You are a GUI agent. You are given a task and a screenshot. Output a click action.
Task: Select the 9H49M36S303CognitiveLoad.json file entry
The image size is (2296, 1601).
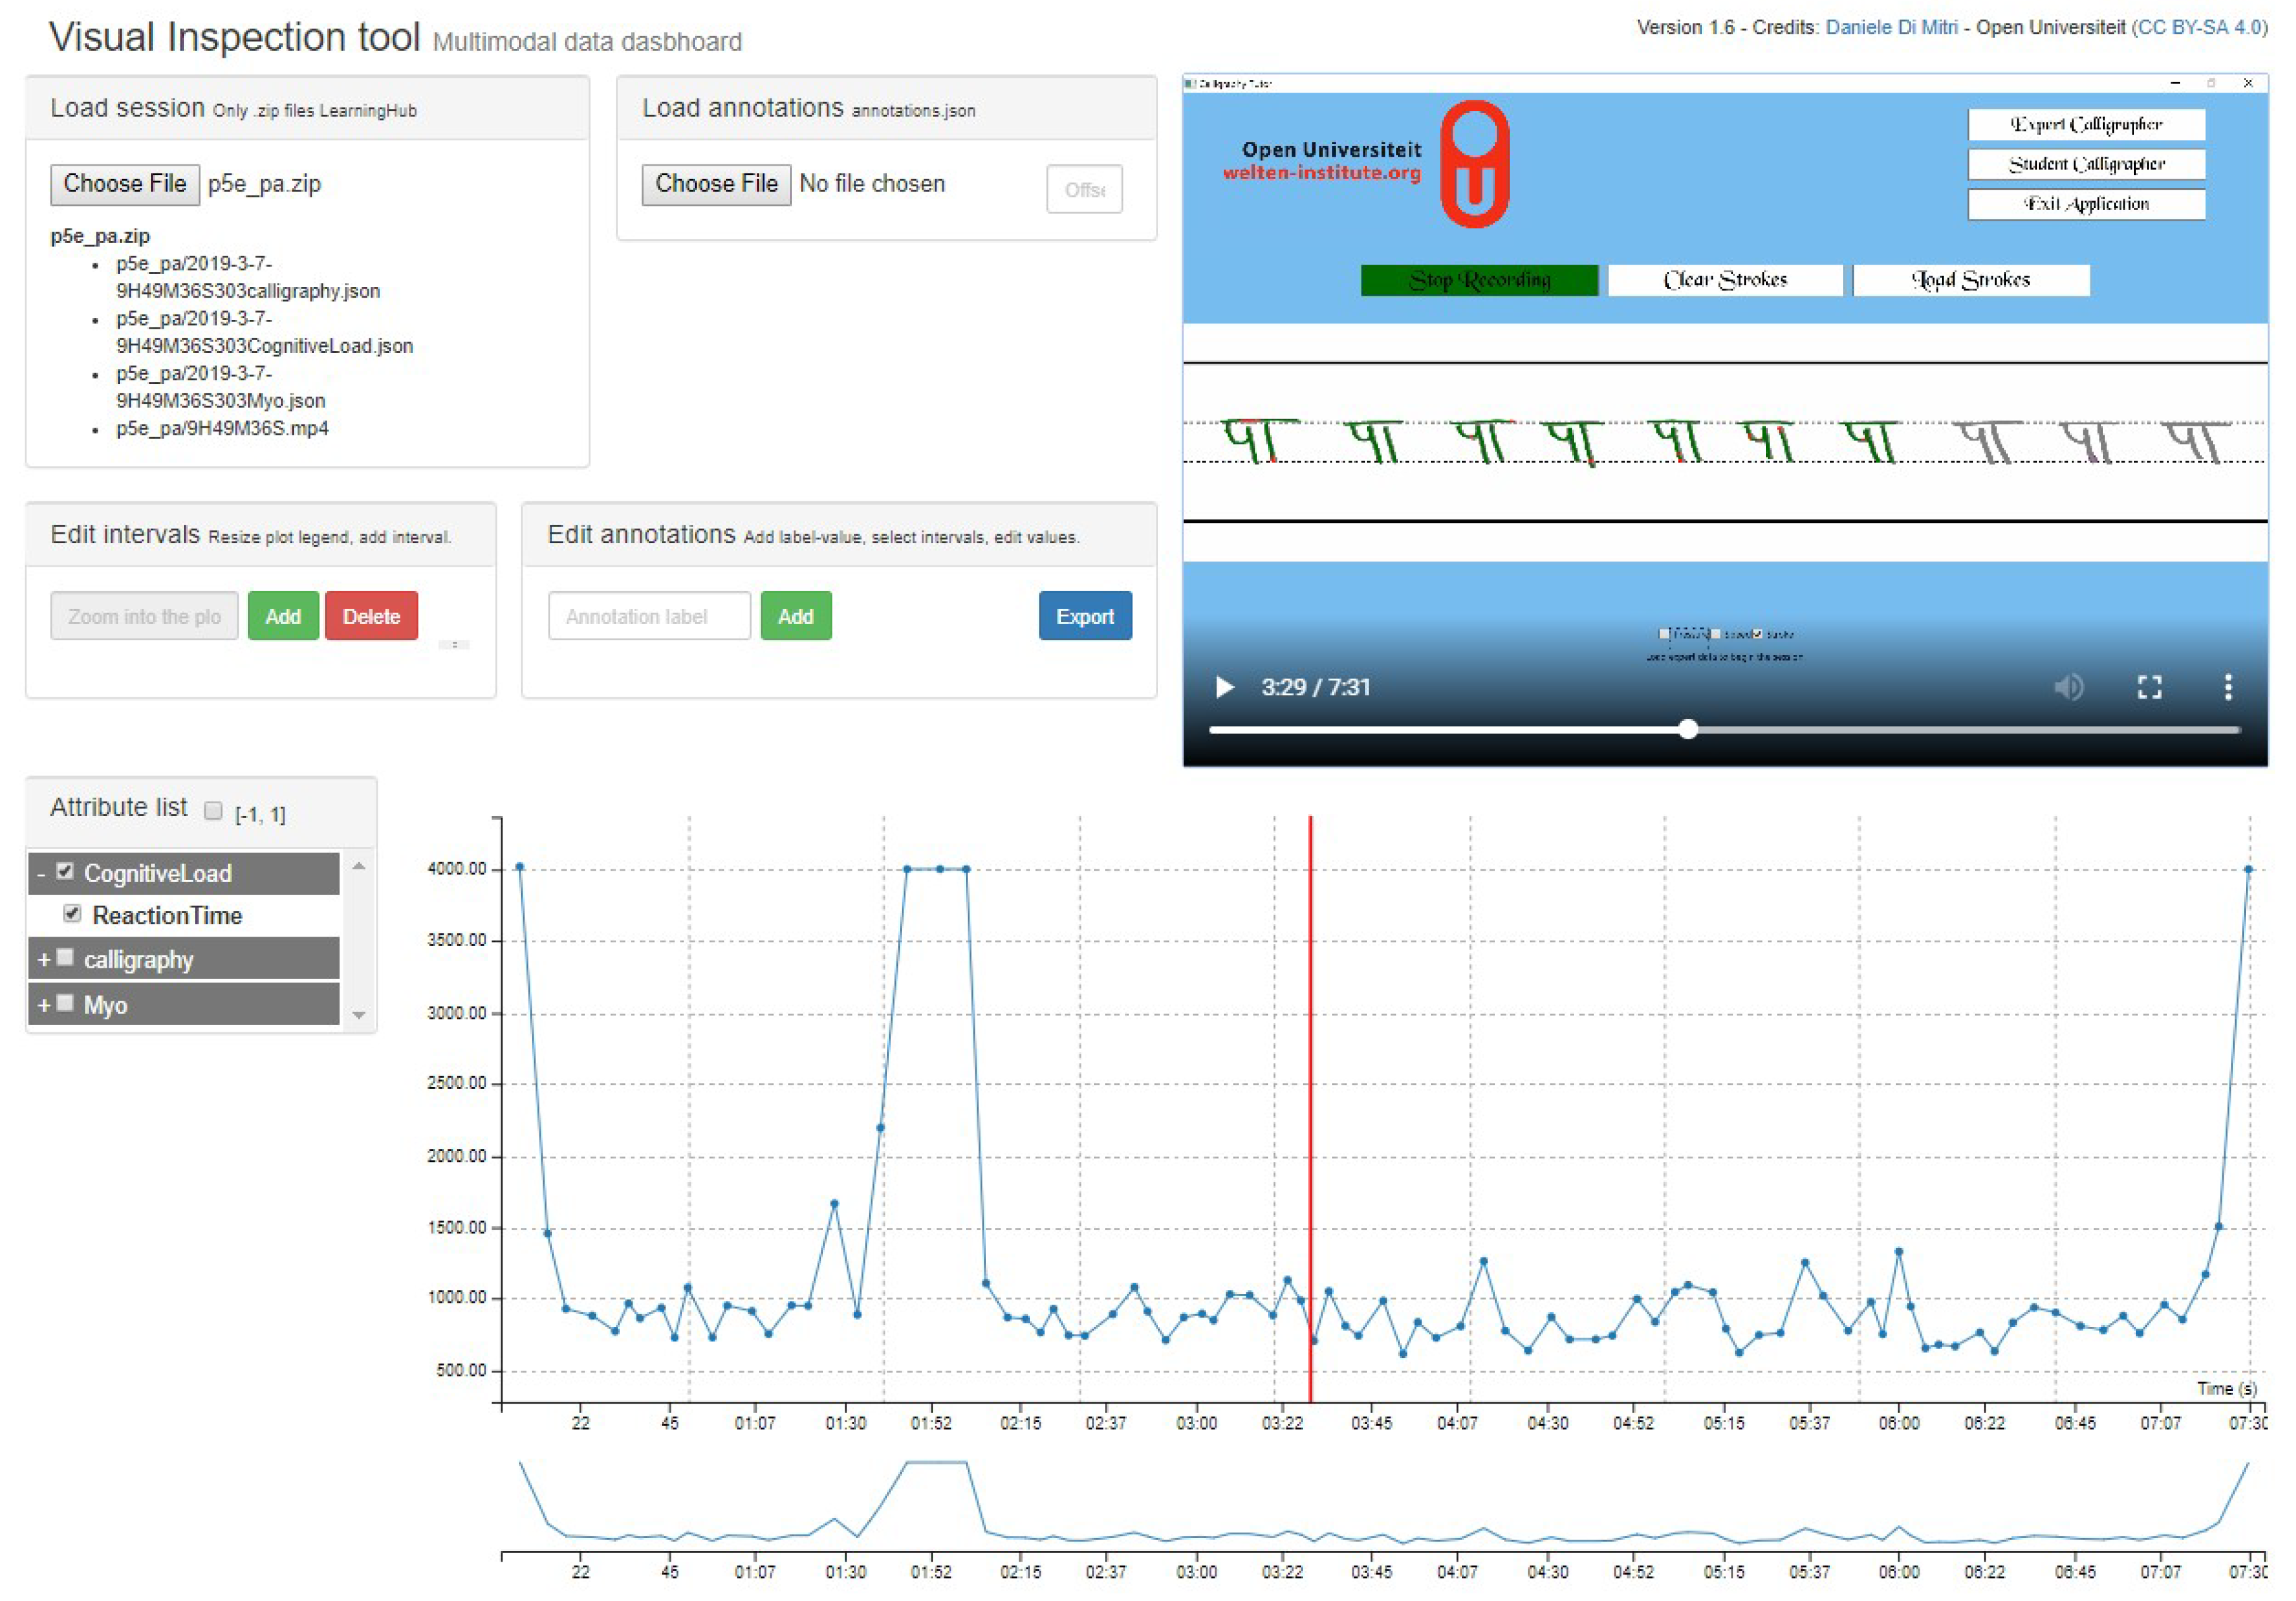264,332
